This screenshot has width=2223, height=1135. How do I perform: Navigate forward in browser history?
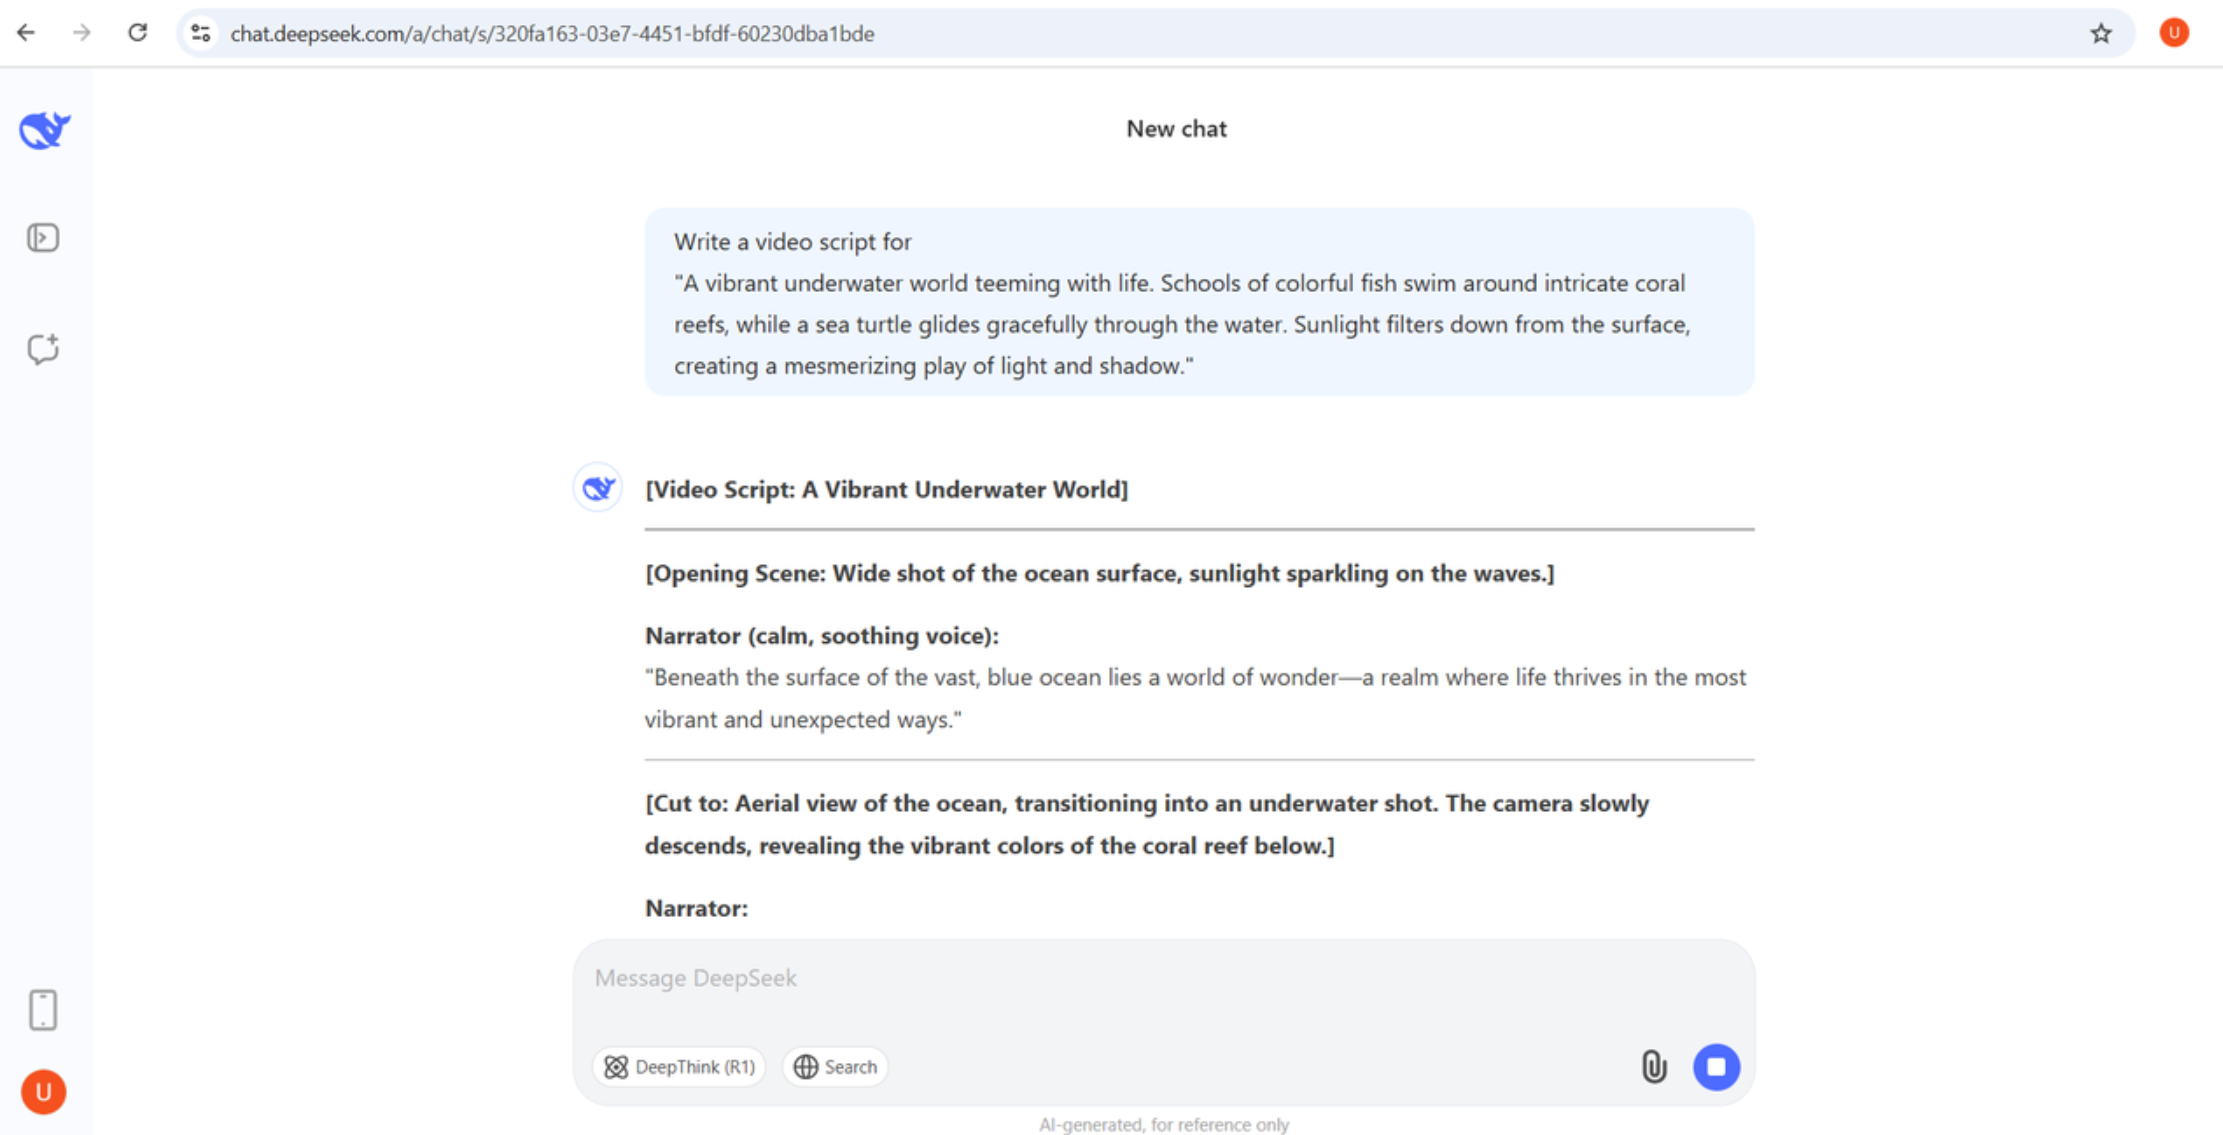point(81,32)
